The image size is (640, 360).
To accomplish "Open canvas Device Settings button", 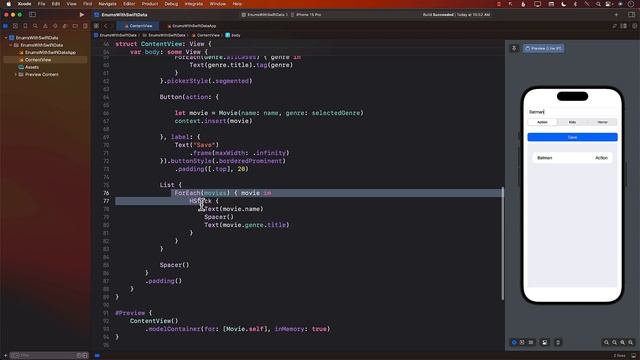I will pyautogui.click(x=544, y=342).
